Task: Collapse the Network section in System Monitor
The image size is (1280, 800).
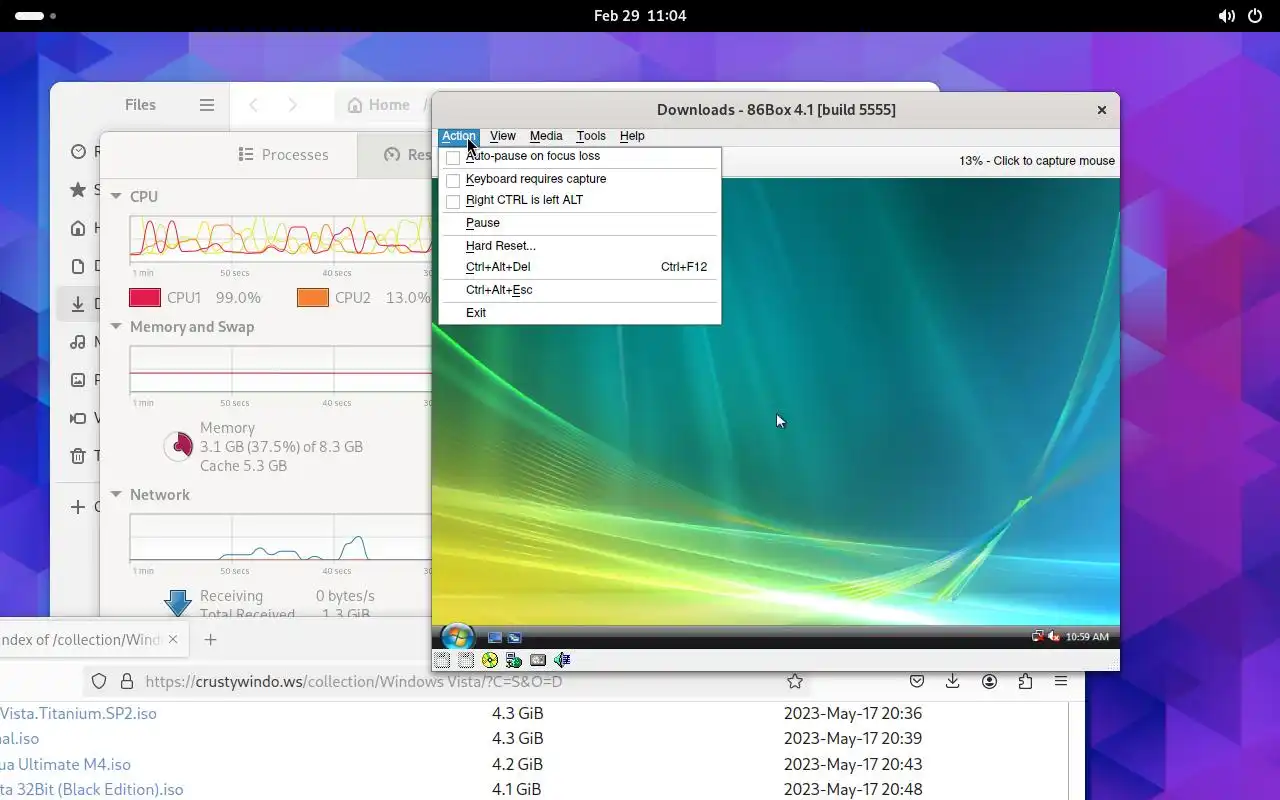Action: click(x=116, y=495)
